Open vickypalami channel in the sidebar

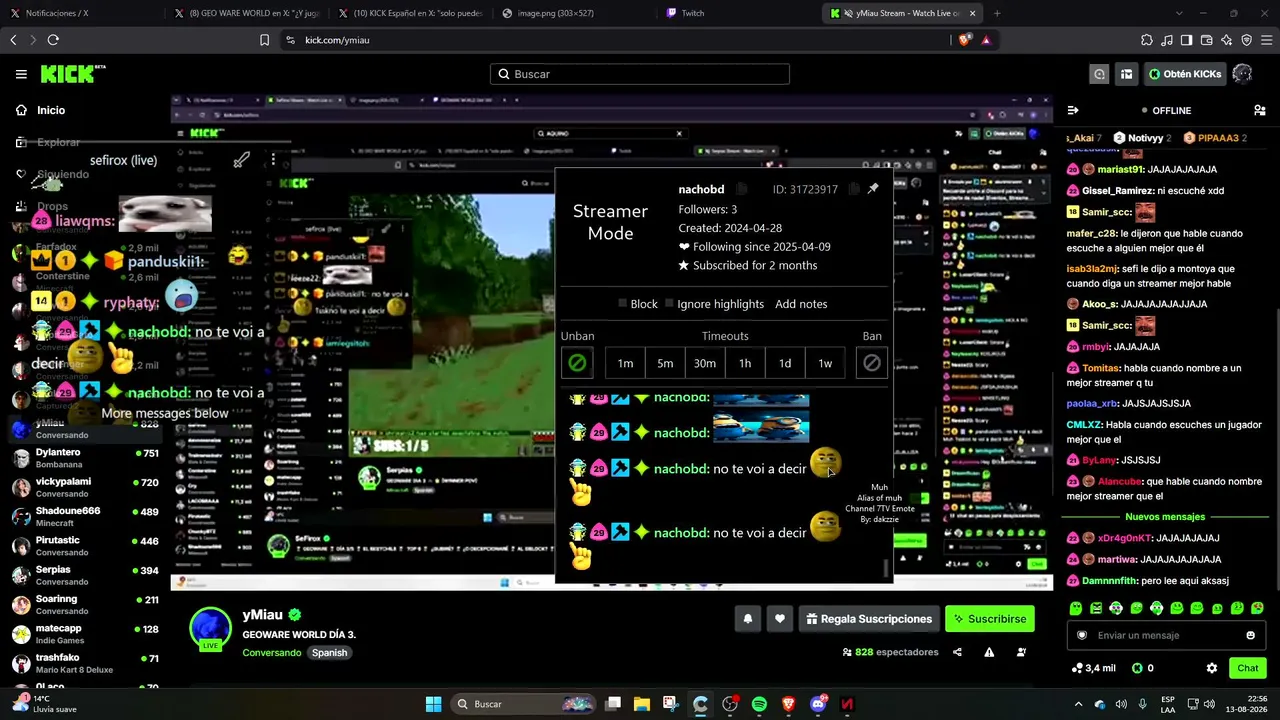86,487
